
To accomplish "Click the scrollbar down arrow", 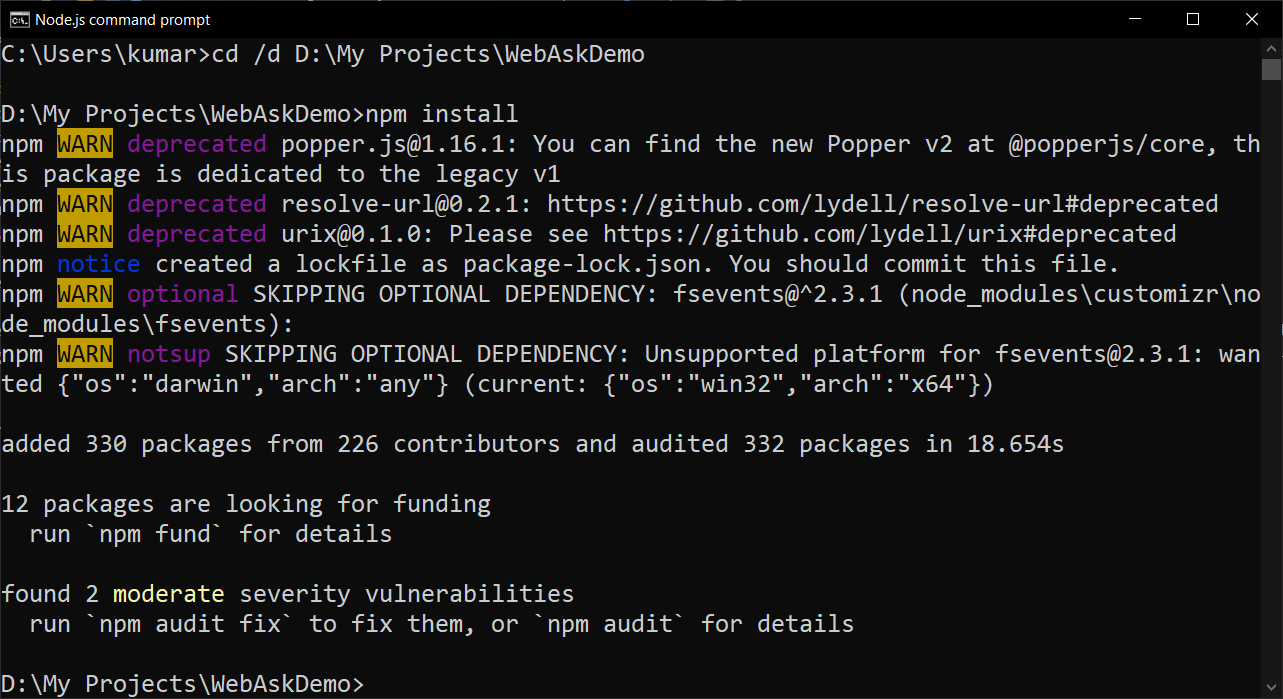I will click(x=1271, y=689).
